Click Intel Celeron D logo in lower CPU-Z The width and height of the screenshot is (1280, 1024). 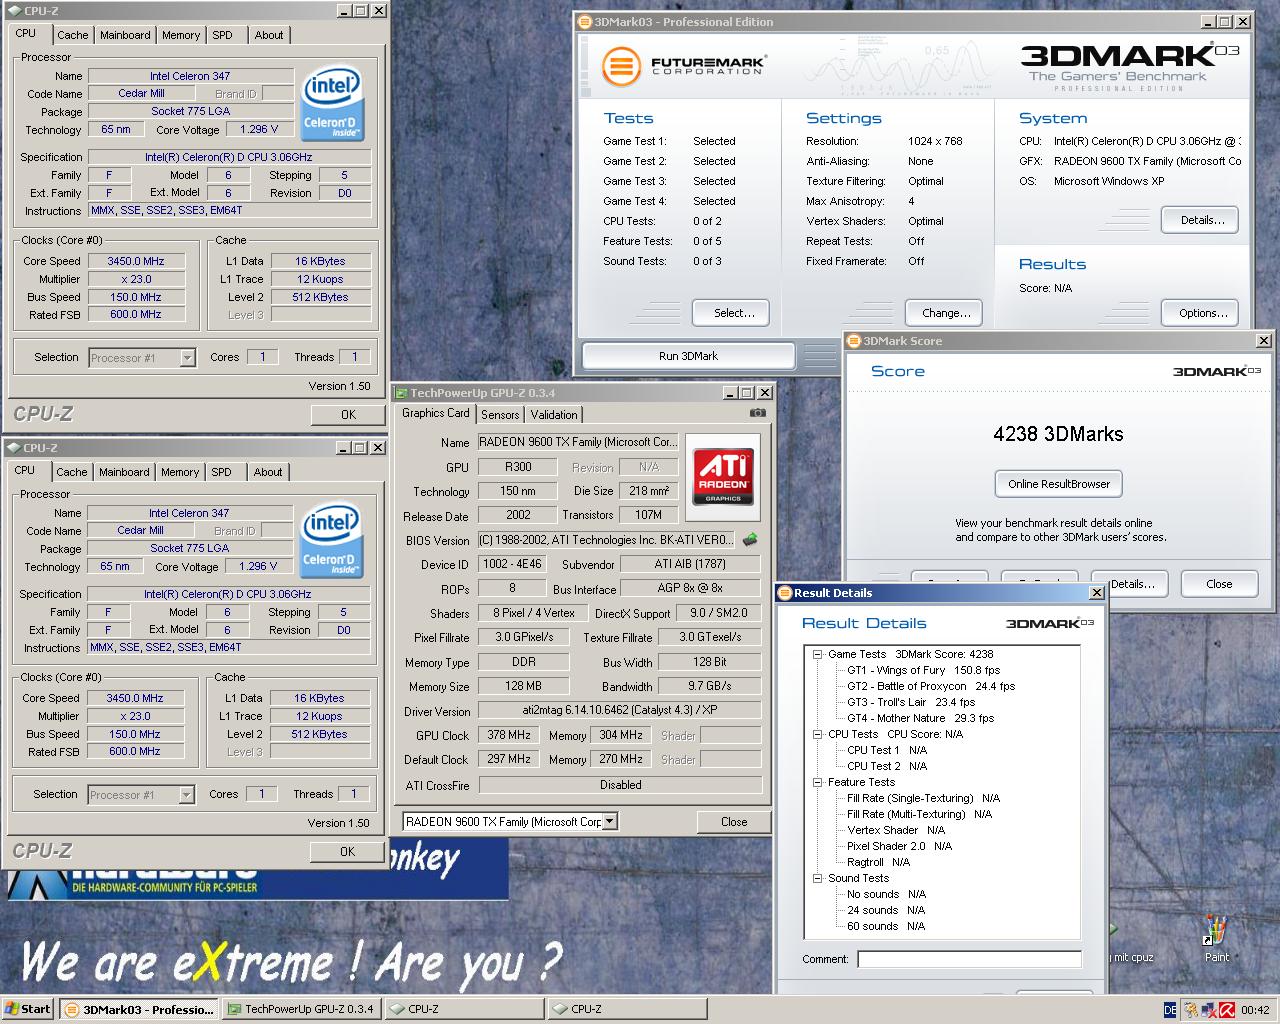tap(330, 540)
